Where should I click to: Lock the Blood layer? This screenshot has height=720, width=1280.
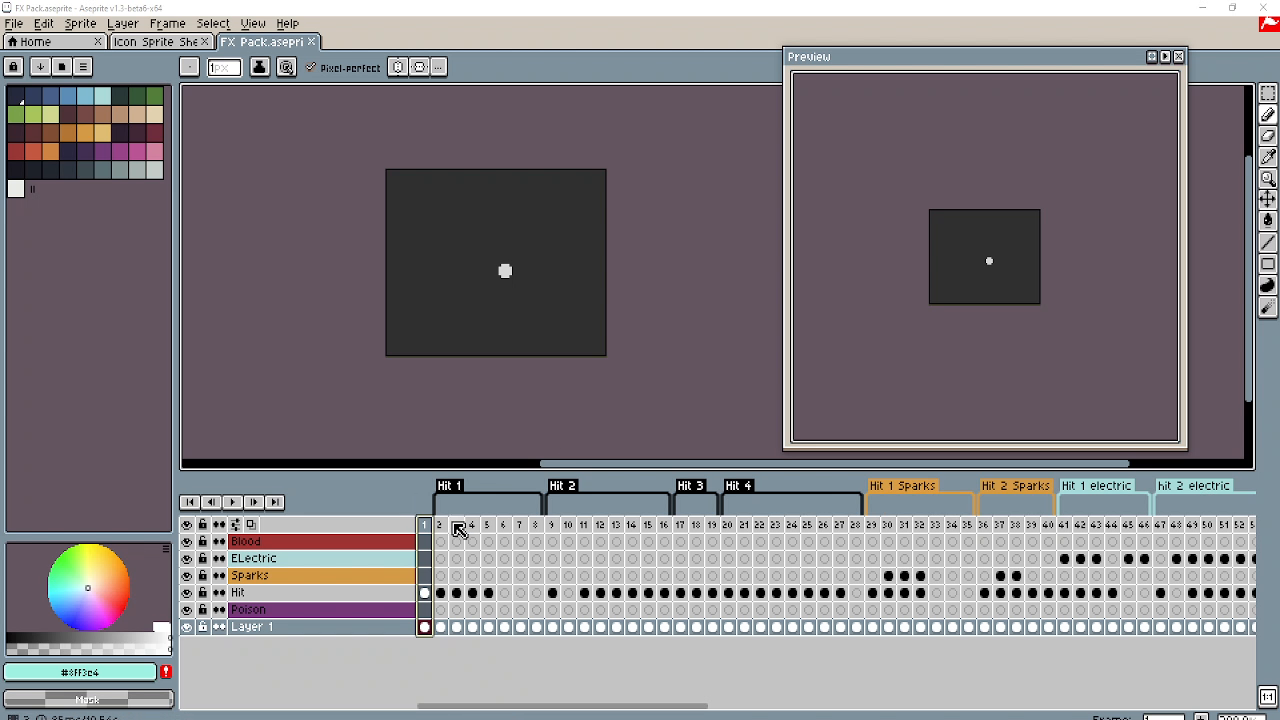coord(203,541)
